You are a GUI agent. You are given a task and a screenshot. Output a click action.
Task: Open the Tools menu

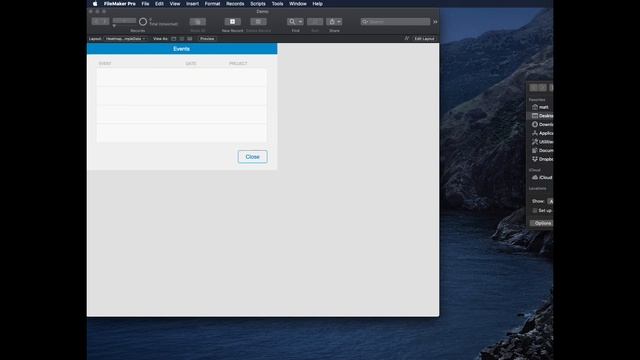click(278, 4)
